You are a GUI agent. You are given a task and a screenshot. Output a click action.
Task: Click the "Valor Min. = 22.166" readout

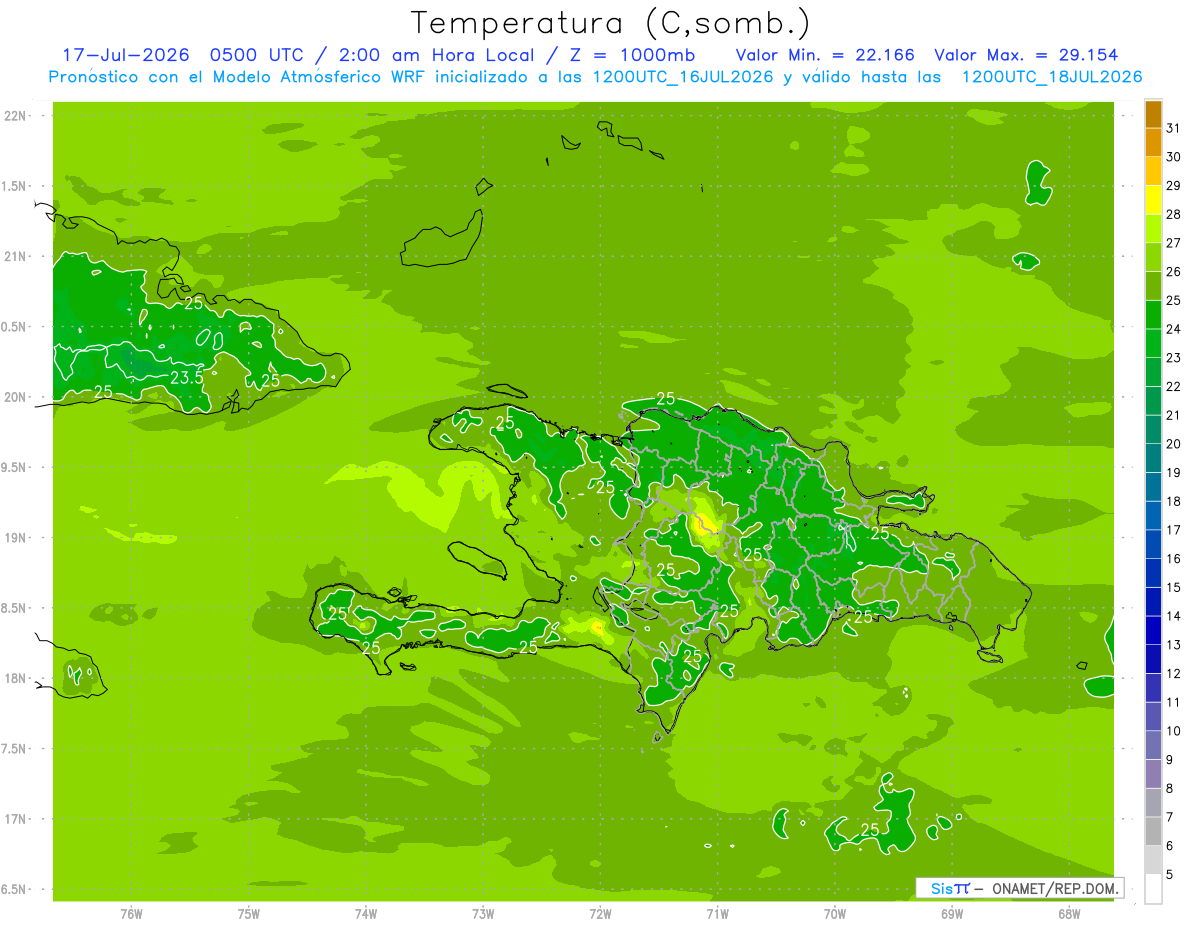click(x=825, y=55)
